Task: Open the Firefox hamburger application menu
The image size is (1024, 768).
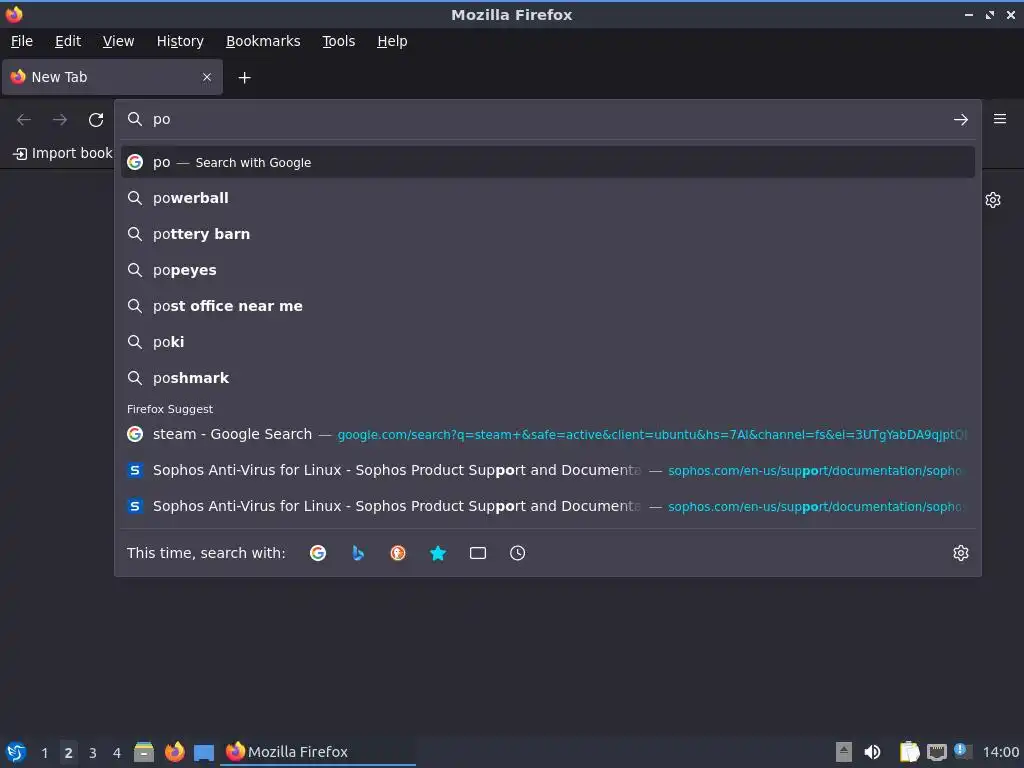Action: click(x=1000, y=119)
